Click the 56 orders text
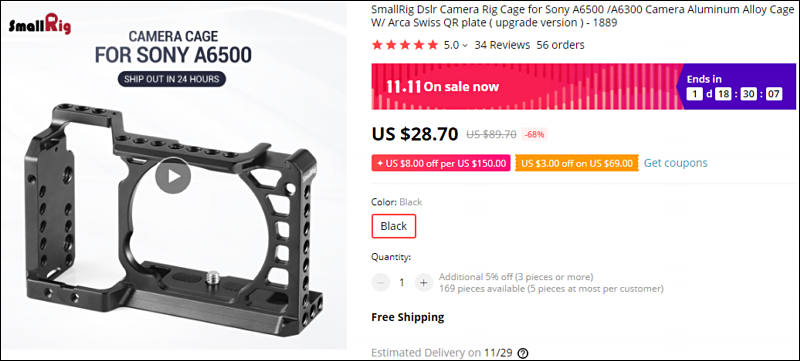800x361 pixels. 560,45
